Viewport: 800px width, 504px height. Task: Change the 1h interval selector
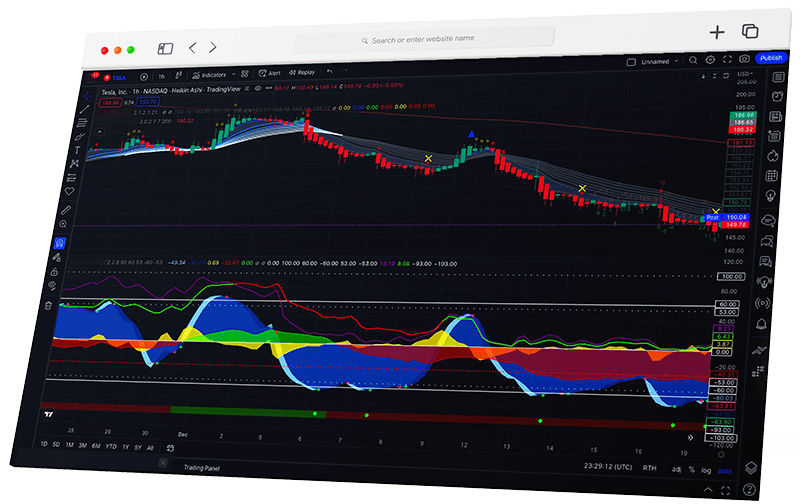(x=162, y=76)
